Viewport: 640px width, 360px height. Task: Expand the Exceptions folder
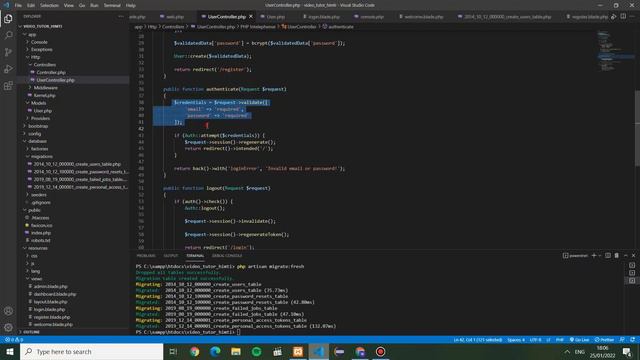[x=41, y=49]
